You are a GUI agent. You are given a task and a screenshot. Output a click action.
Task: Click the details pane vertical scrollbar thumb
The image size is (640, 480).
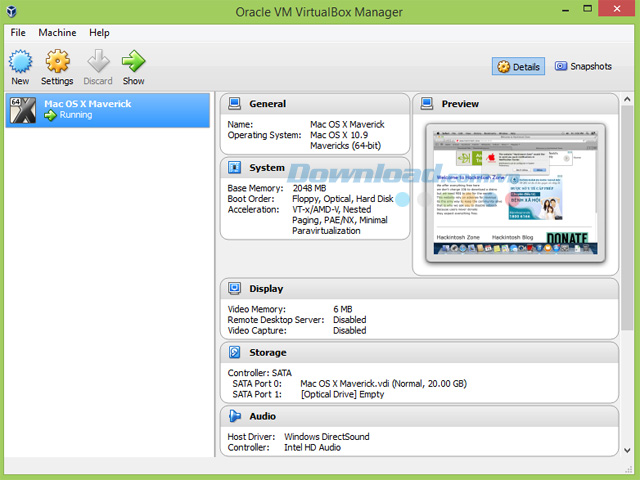click(627, 218)
